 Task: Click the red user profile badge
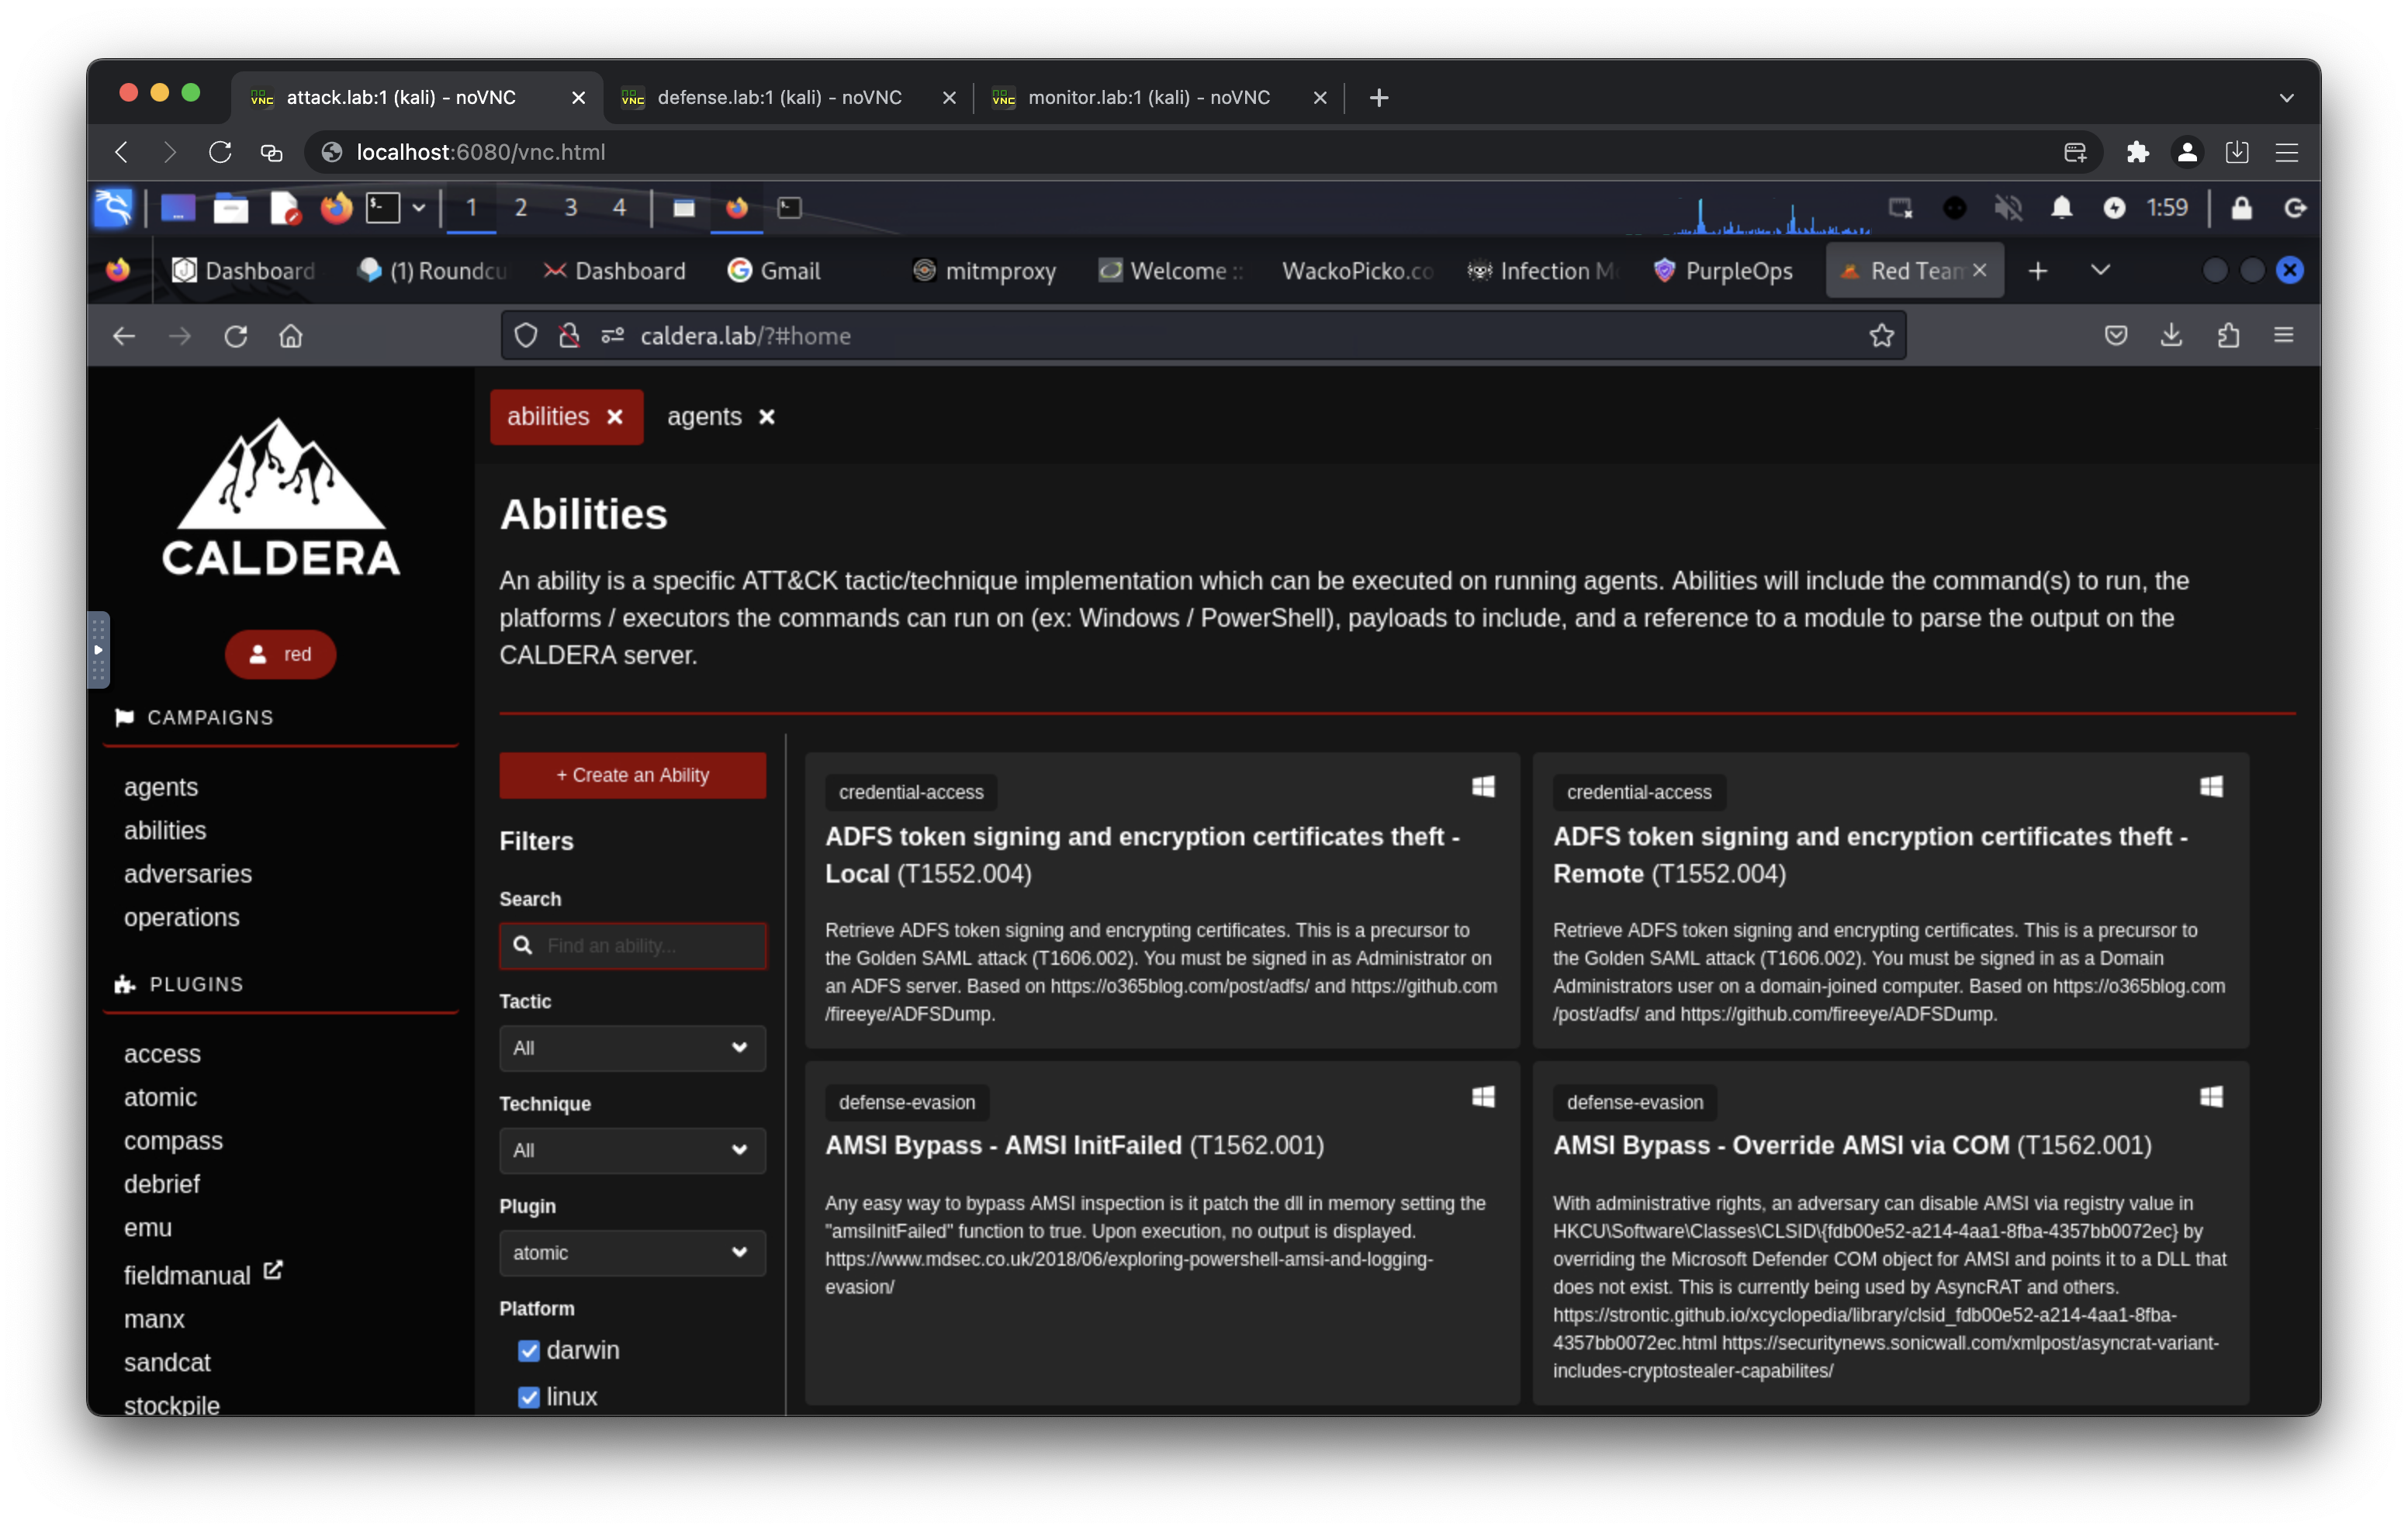pyautogui.click(x=280, y=654)
